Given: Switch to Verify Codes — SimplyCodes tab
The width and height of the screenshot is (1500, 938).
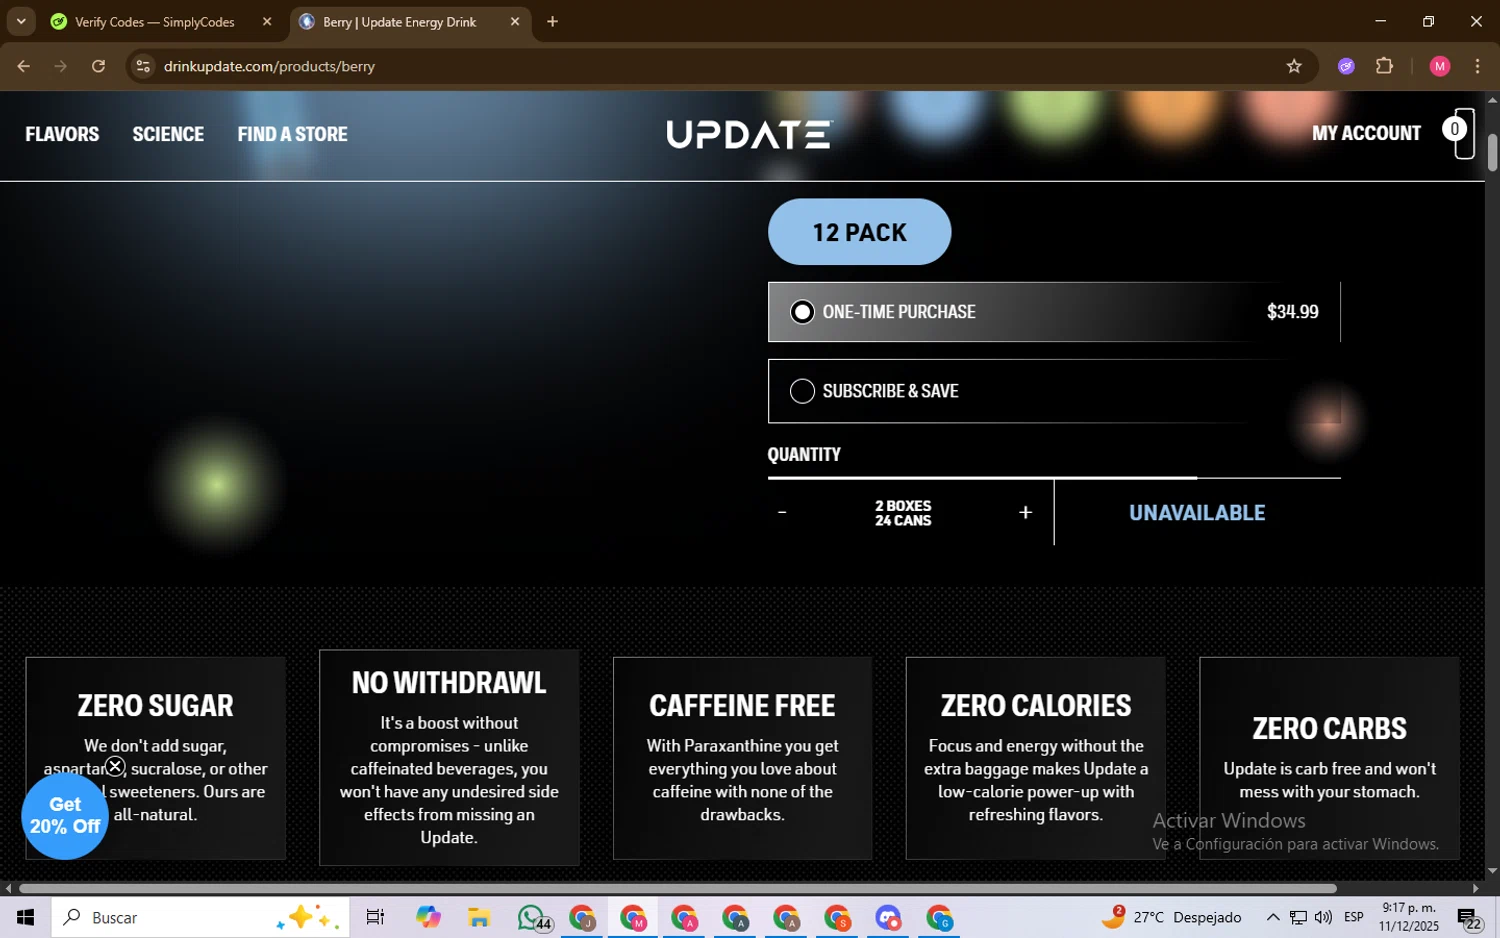Looking at the screenshot, I should (x=154, y=22).
